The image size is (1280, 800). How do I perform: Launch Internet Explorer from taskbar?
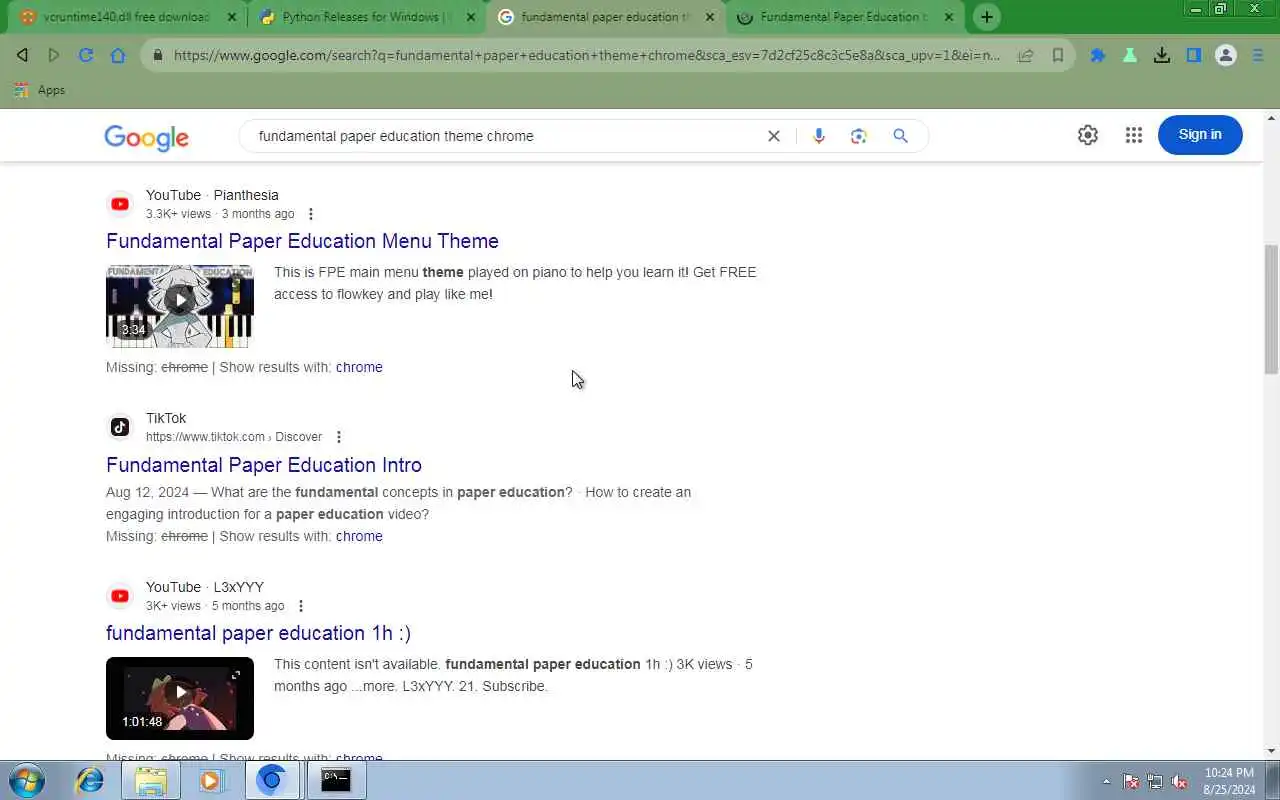(x=90, y=780)
